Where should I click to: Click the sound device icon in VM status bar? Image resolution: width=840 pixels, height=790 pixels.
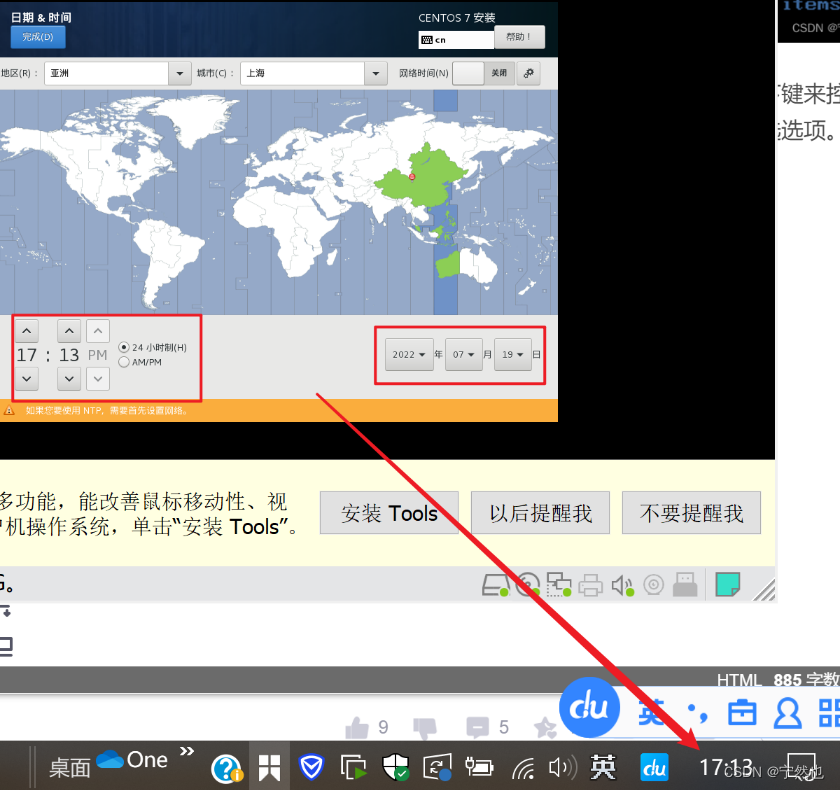[x=620, y=585]
